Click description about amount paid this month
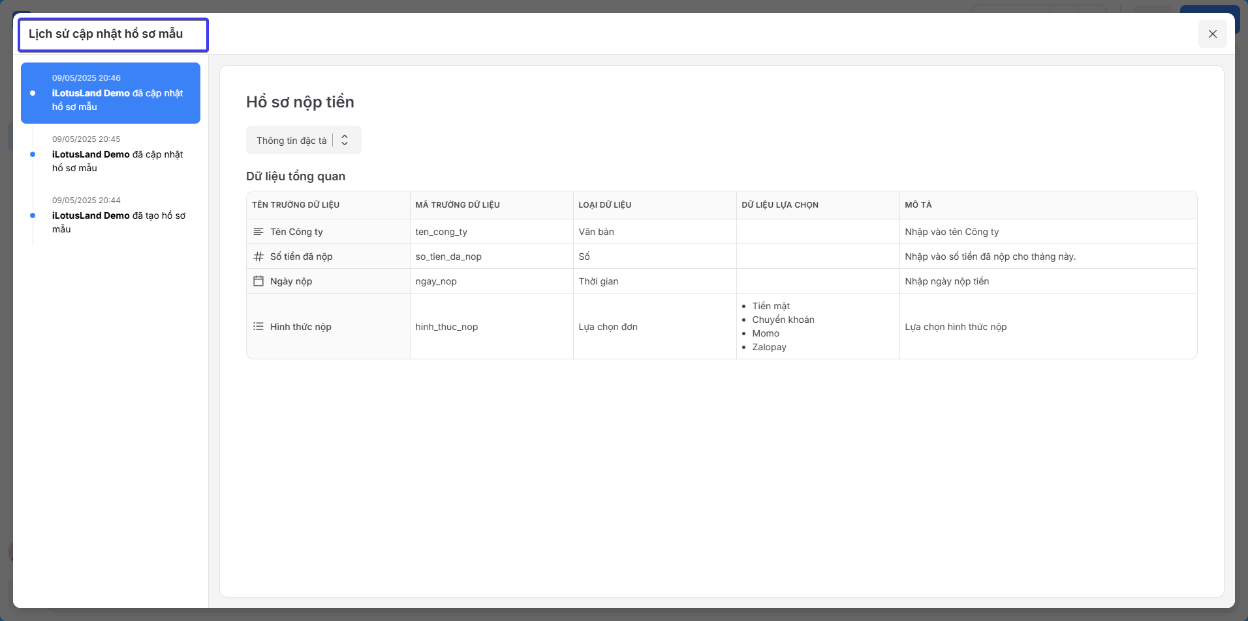1248x621 pixels. [x=990, y=257]
